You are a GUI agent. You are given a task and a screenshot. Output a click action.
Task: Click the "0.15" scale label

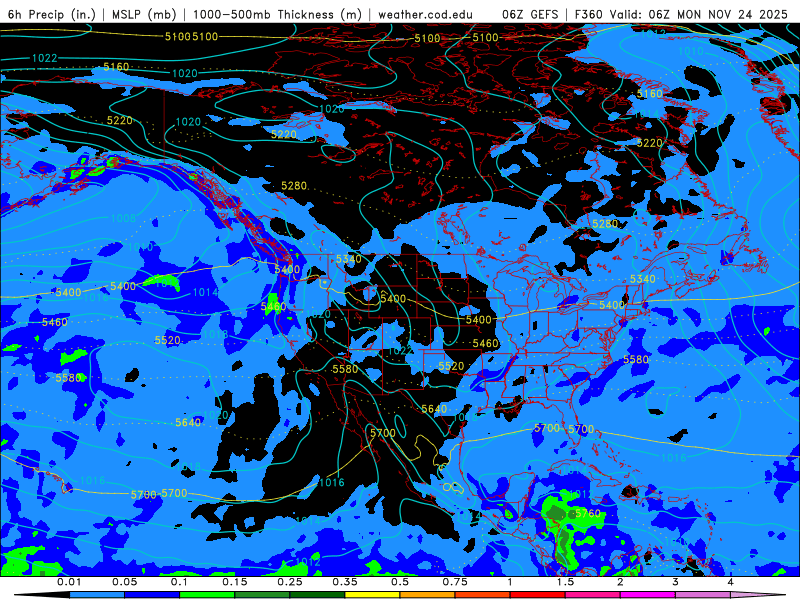(235, 582)
